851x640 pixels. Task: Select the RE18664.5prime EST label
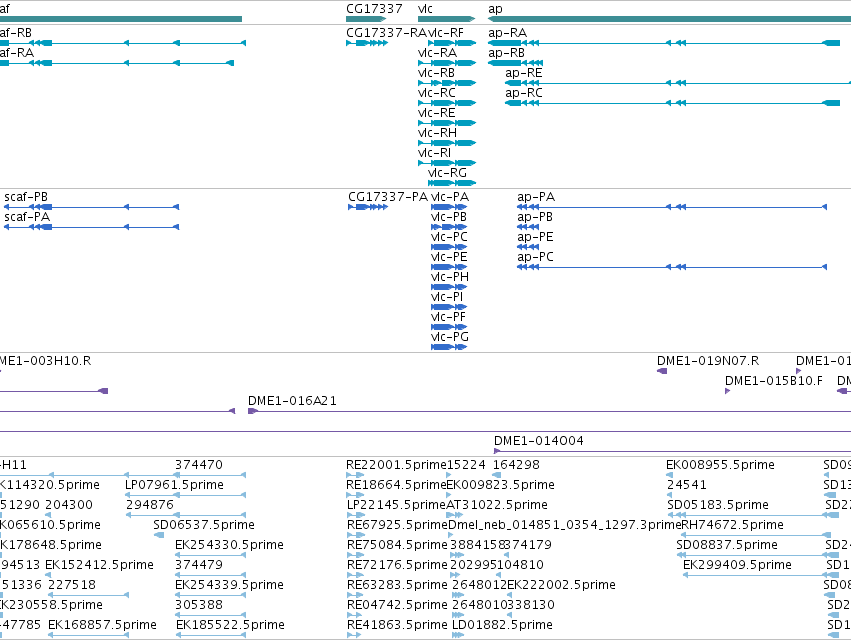pyautogui.click(x=396, y=485)
